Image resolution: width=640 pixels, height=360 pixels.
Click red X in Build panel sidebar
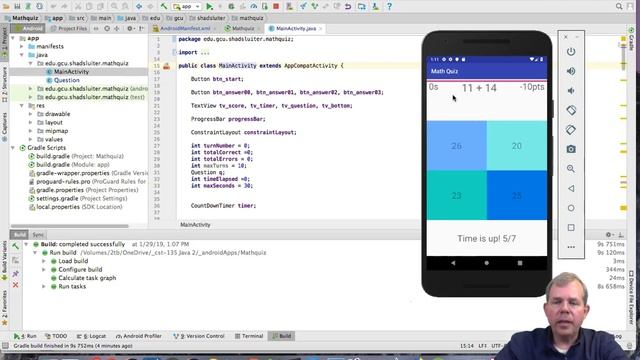tap(16, 285)
